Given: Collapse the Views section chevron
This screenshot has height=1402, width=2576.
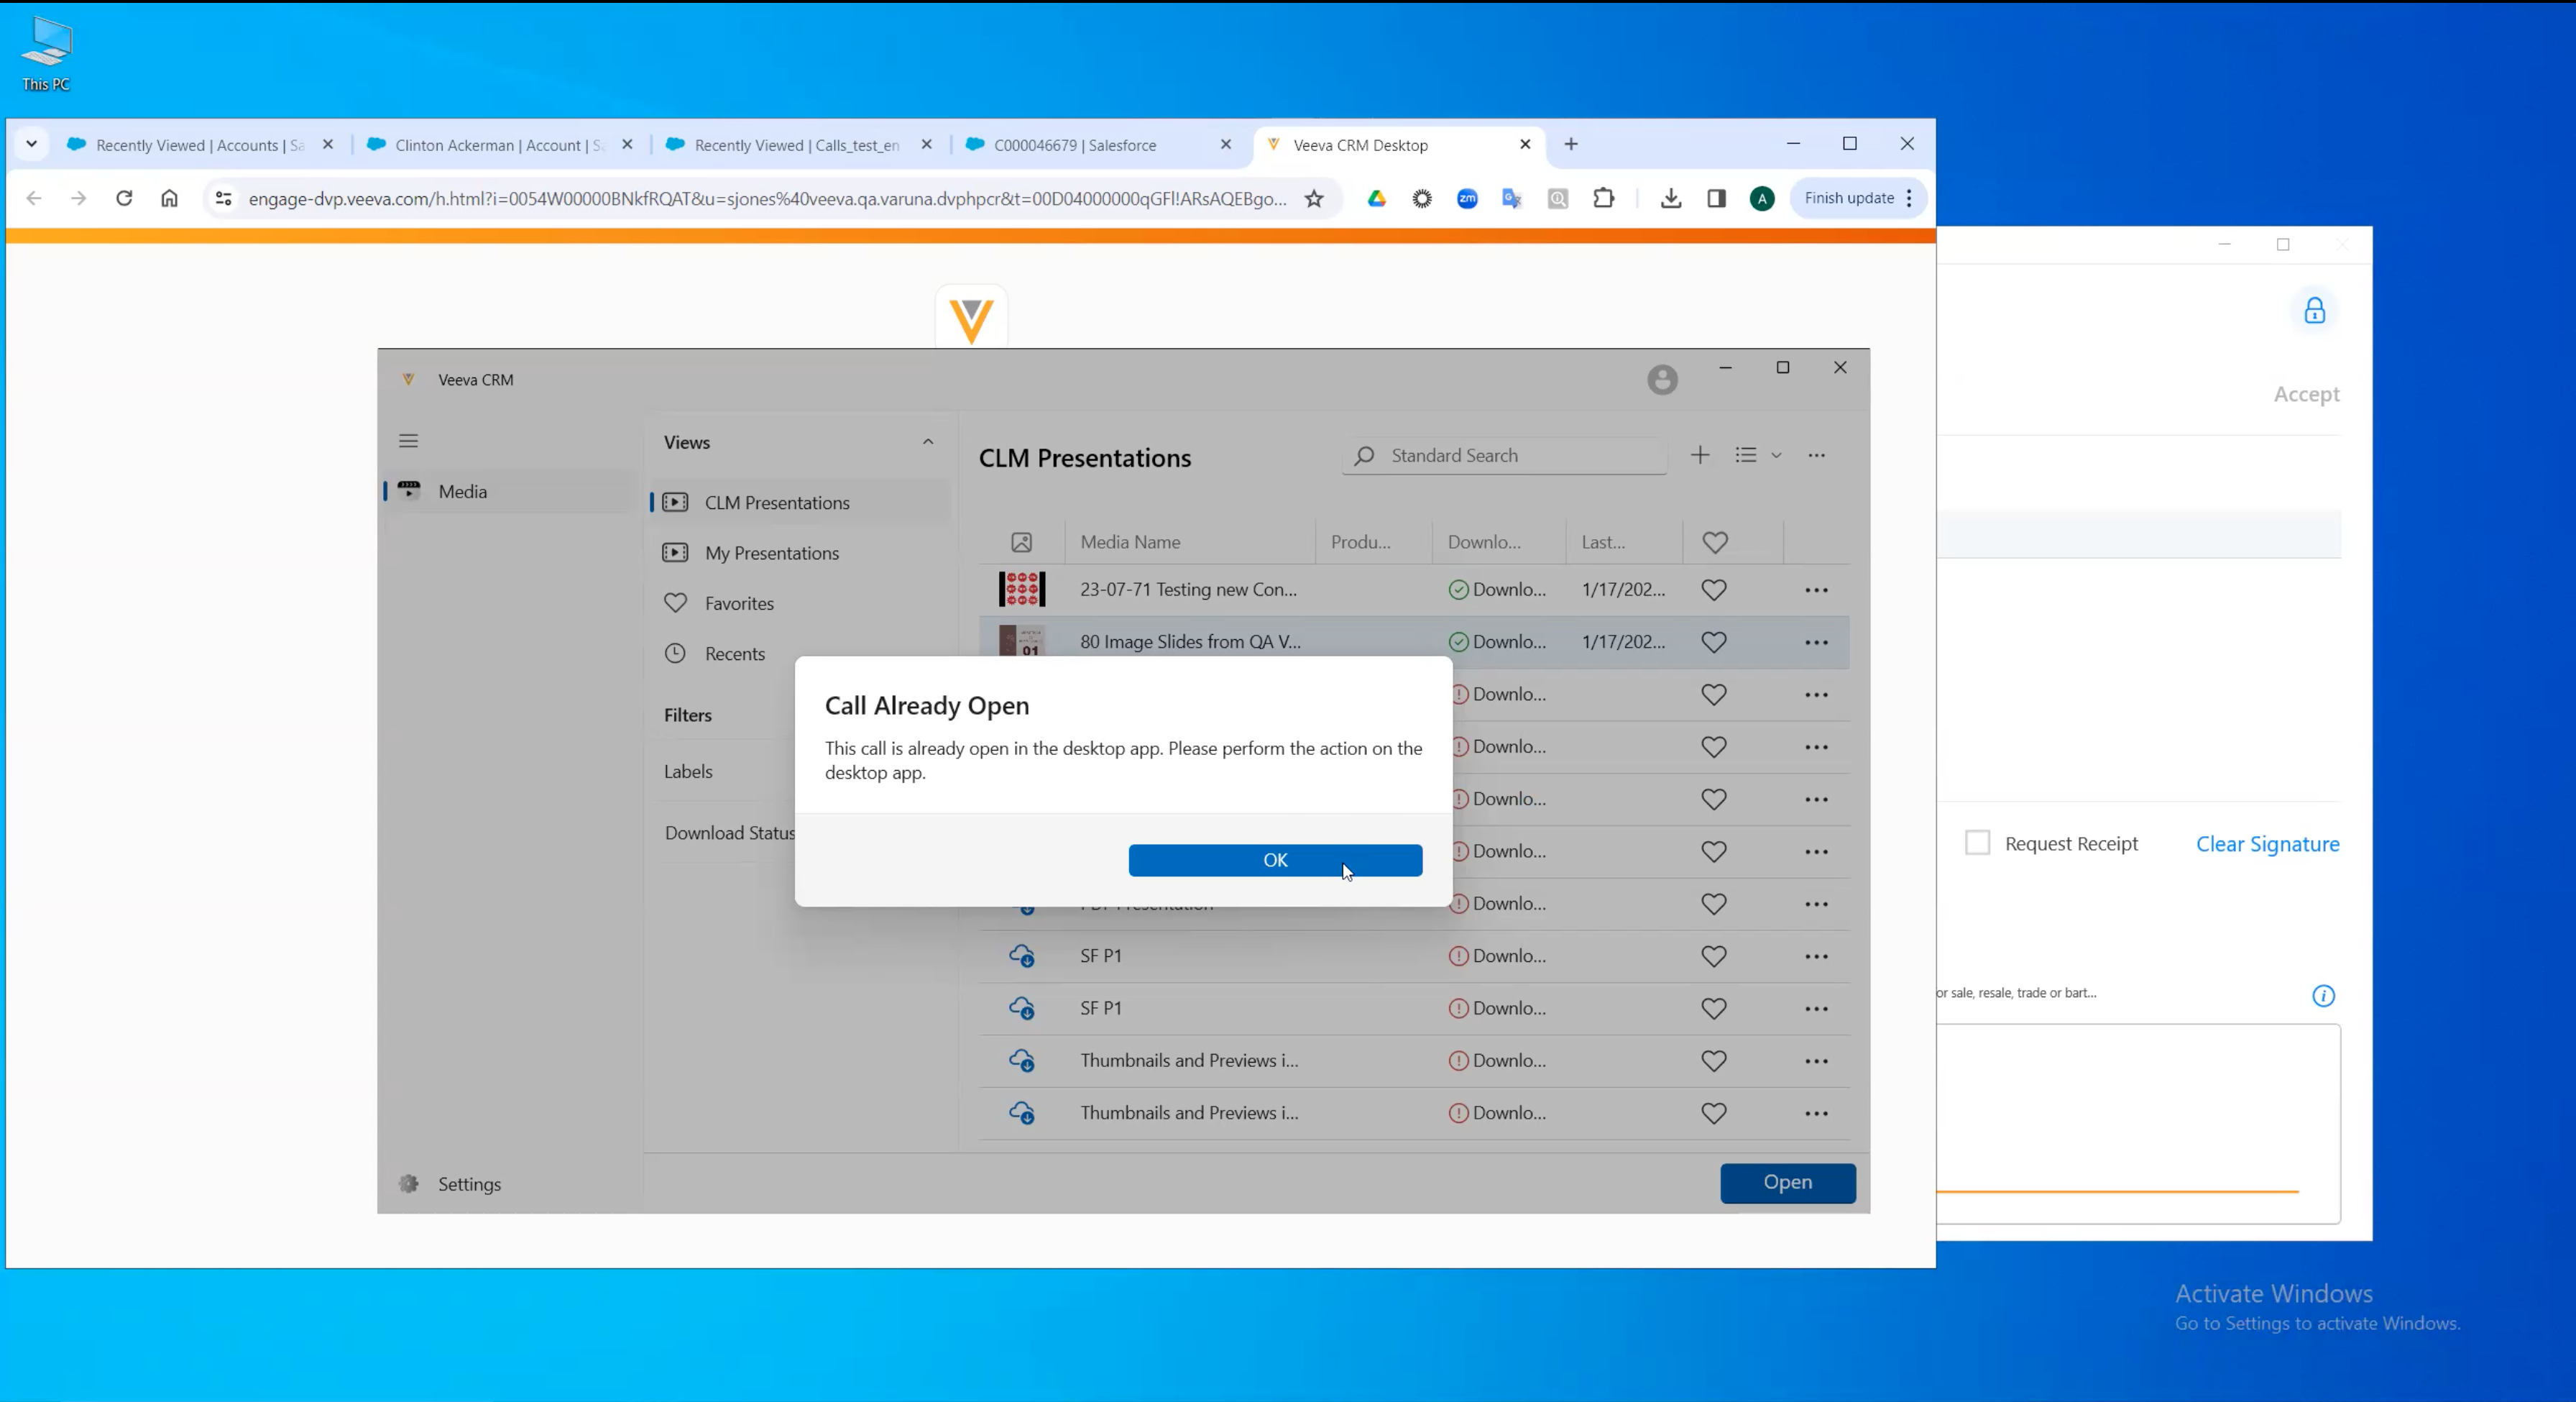Looking at the screenshot, I should [927, 442].
